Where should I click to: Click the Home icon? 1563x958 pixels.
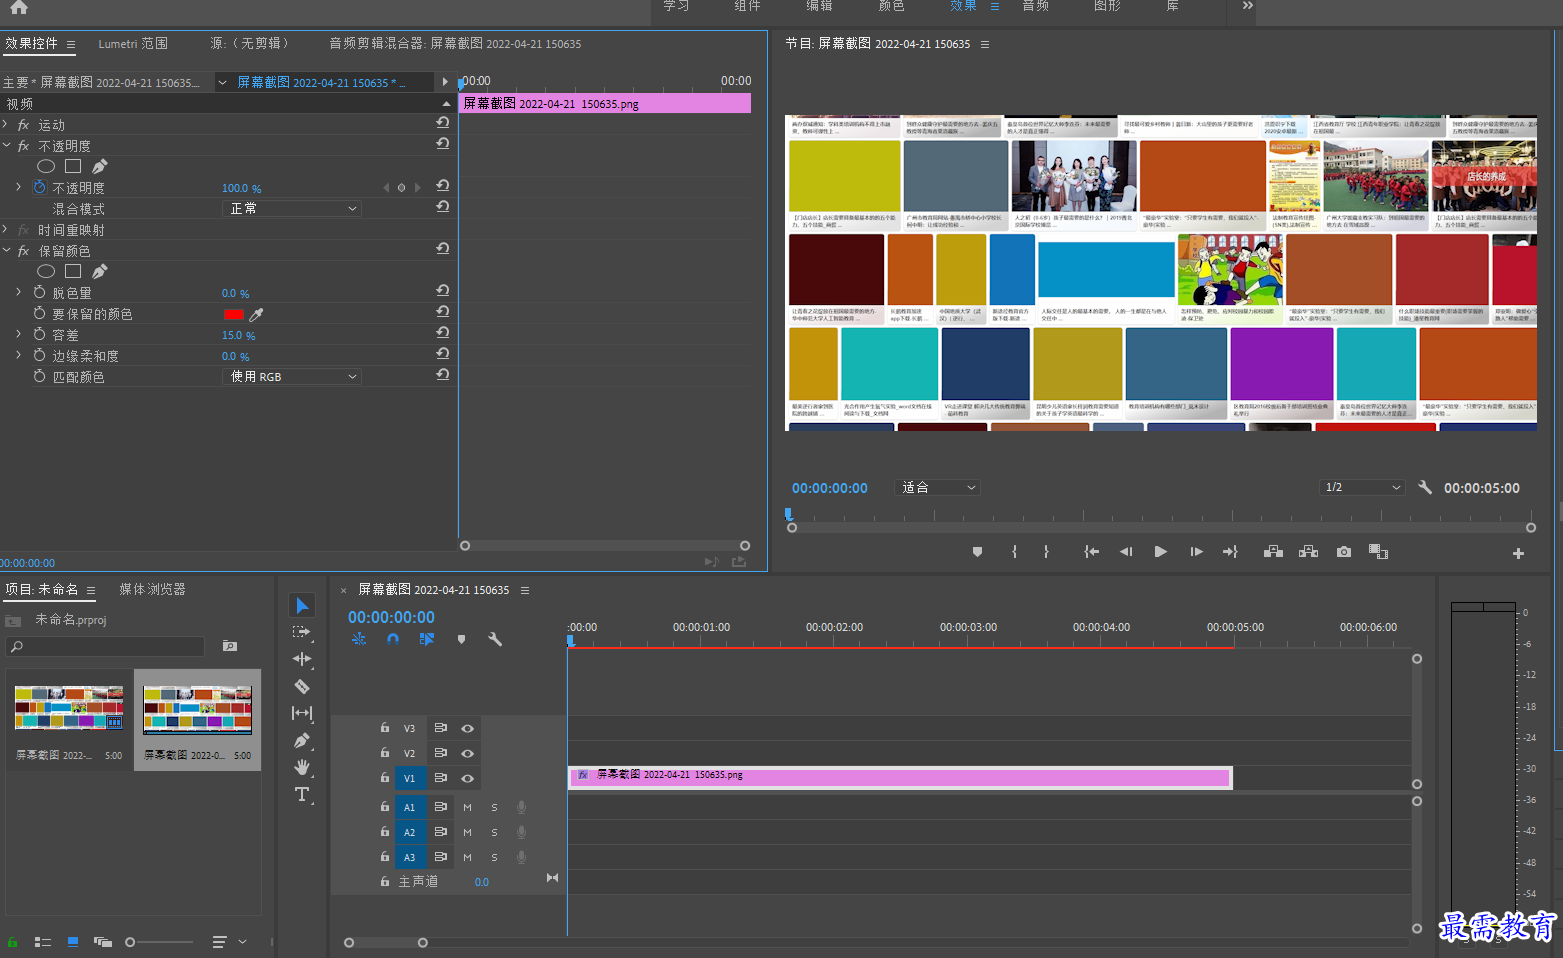tap(19, 7)
